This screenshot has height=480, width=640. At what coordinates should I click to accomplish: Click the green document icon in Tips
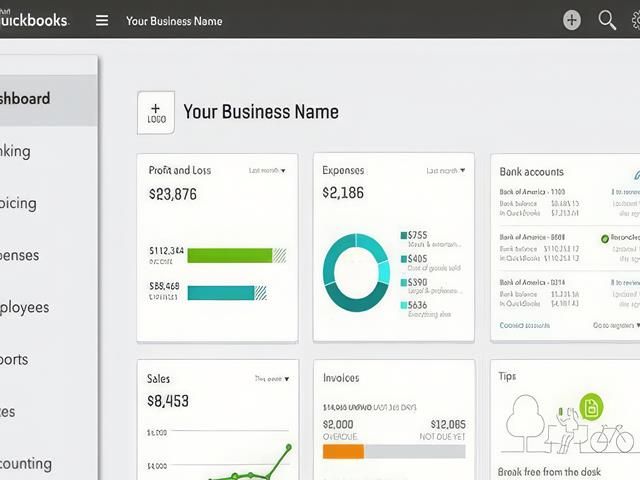(x=591, y=407)
